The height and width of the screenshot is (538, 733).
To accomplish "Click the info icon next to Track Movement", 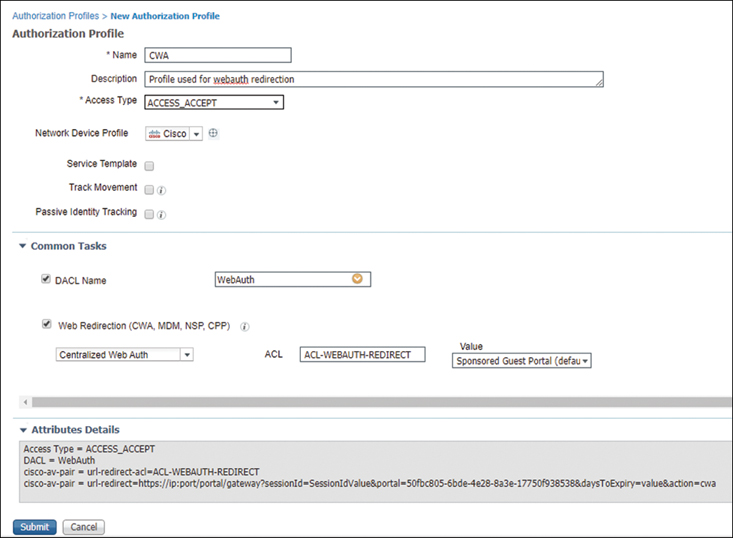I will pyautogui.click(x=161, y=189).
